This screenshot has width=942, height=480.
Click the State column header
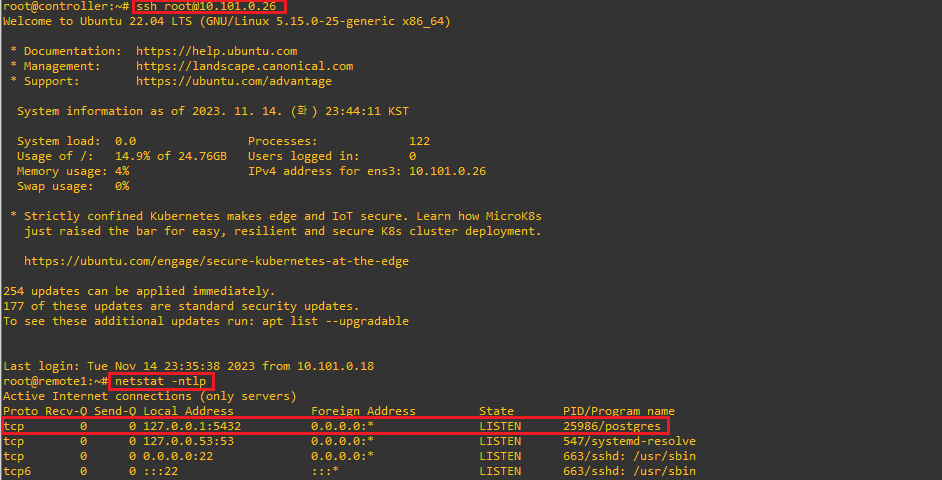(x=496, y=412)
